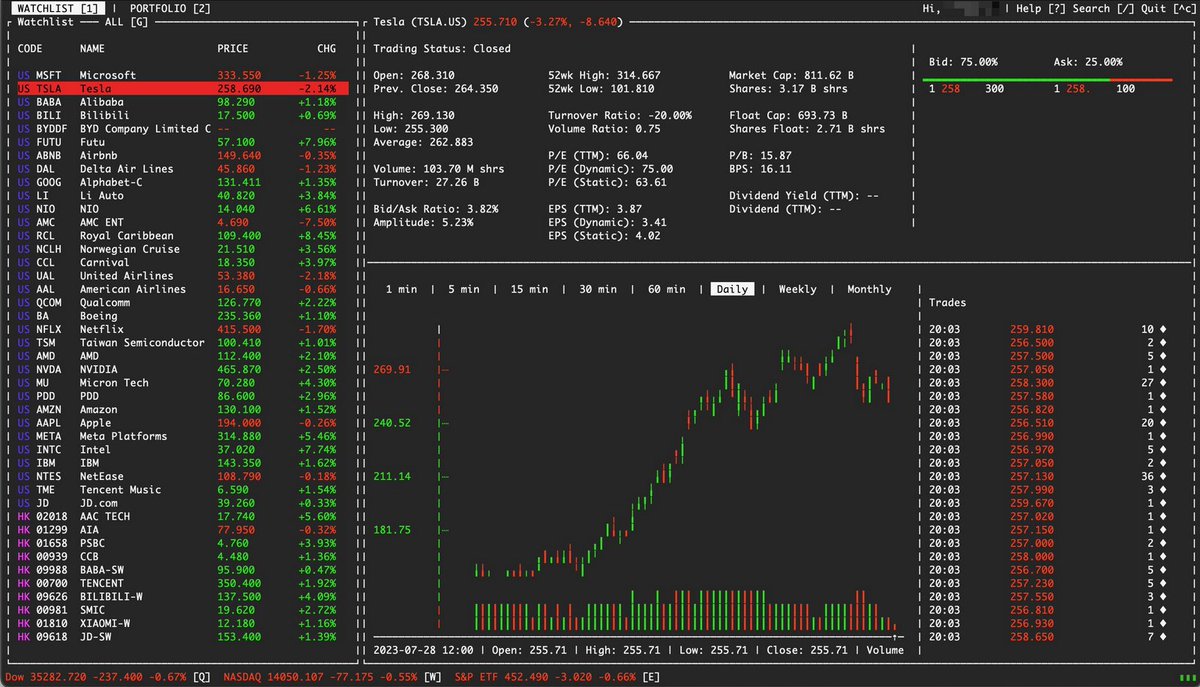Select the BABA Alibaba row

pyautogui.click(x=182, y=102)
